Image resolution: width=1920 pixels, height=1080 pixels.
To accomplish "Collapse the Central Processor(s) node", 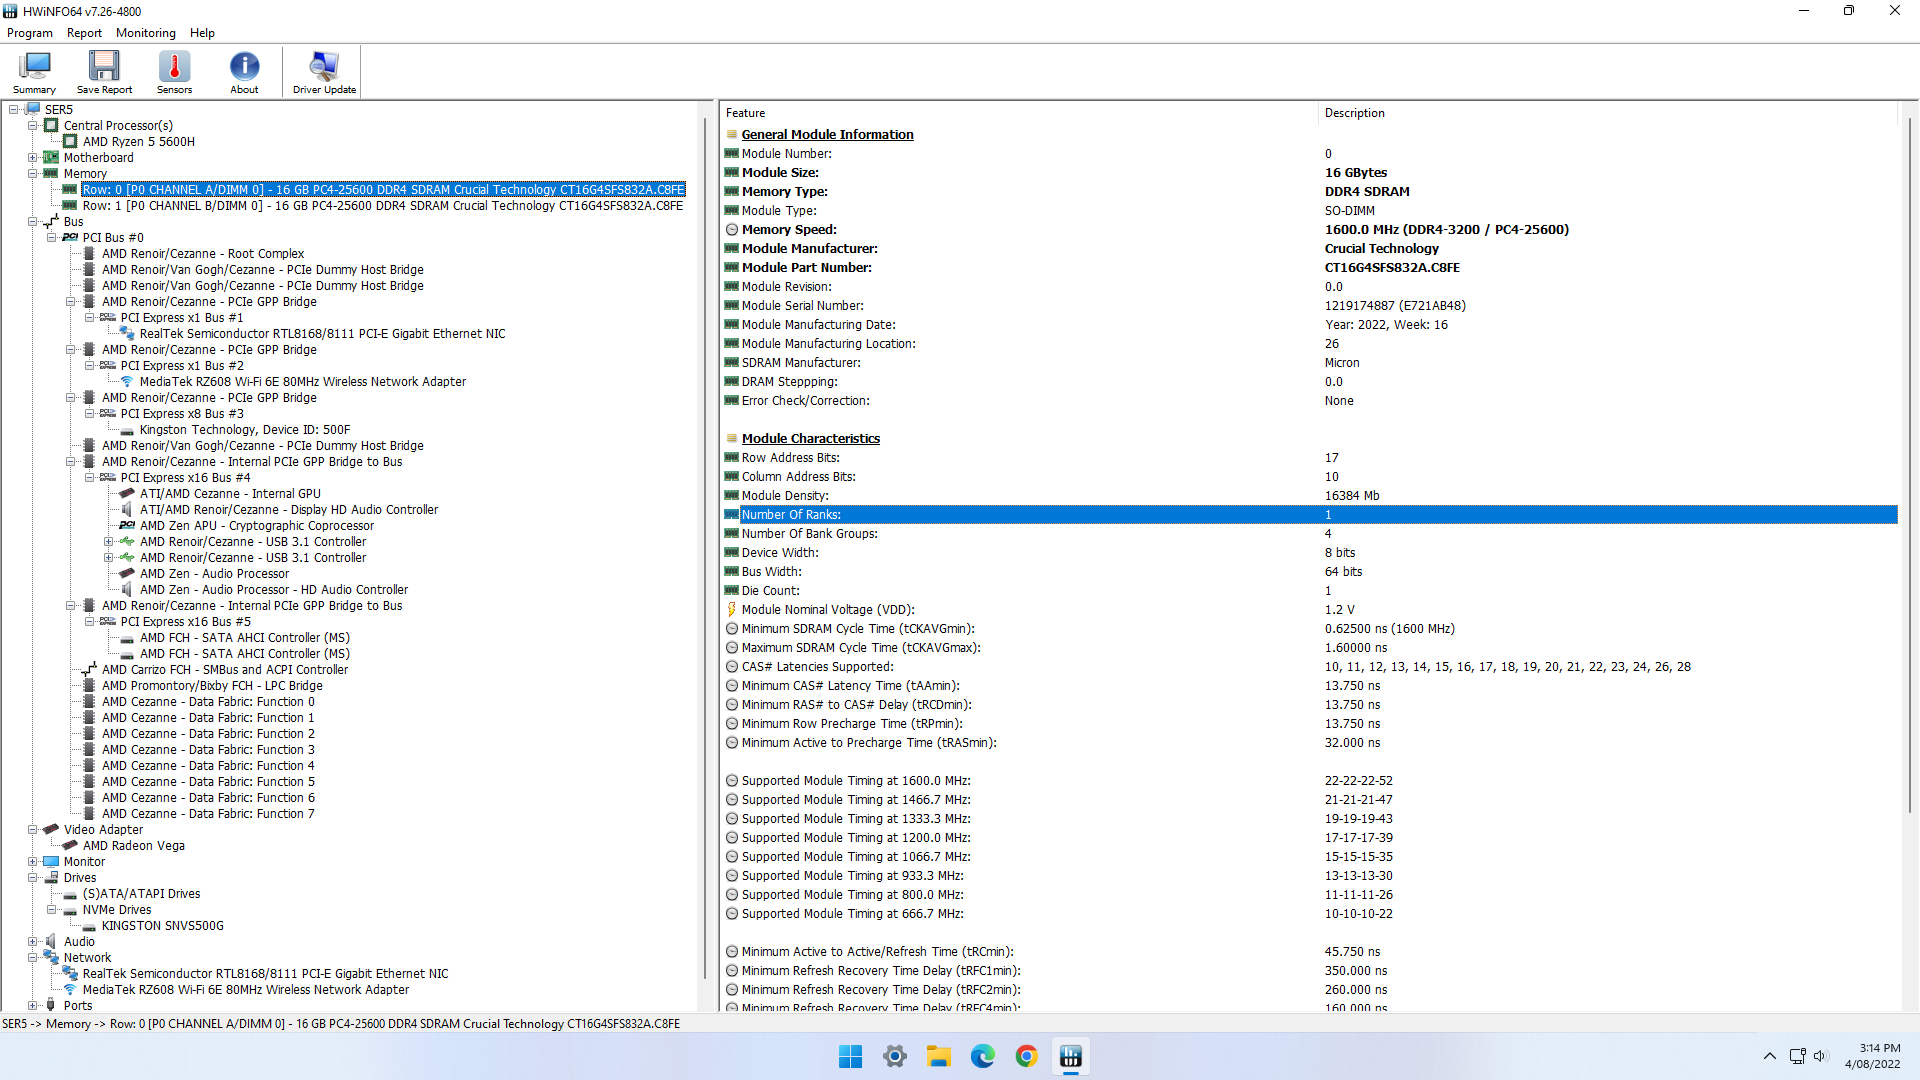I will coord(33,126).
